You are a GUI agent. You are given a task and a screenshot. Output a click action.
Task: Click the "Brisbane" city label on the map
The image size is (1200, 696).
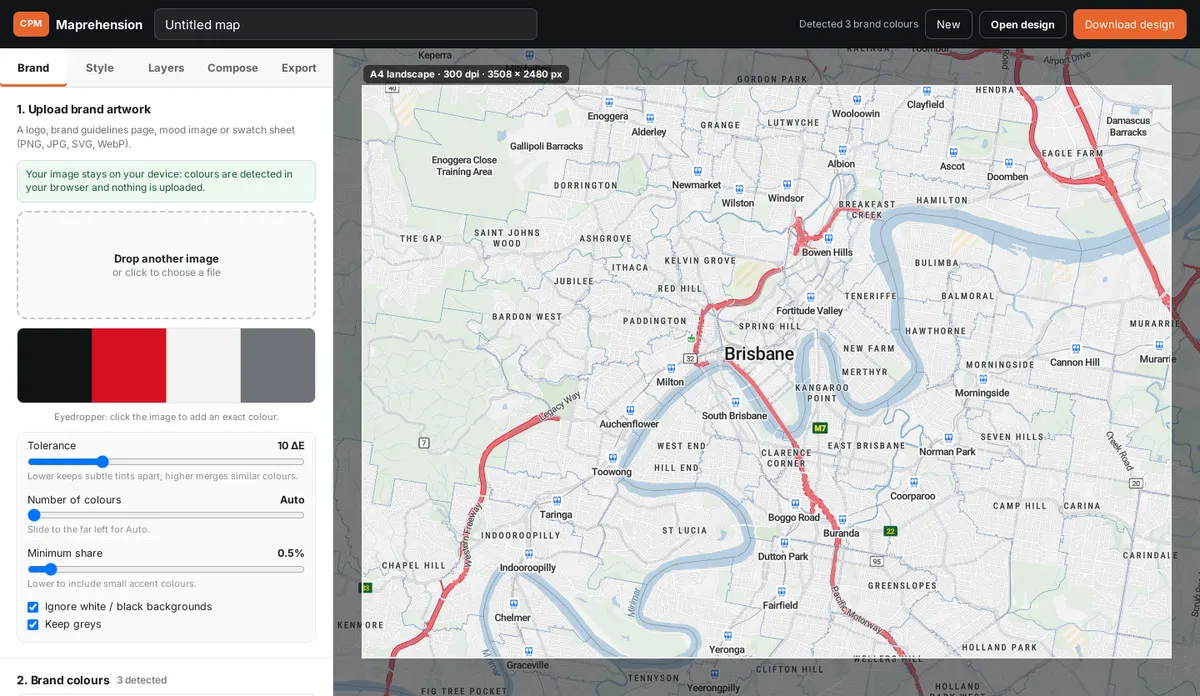point(759,354)
